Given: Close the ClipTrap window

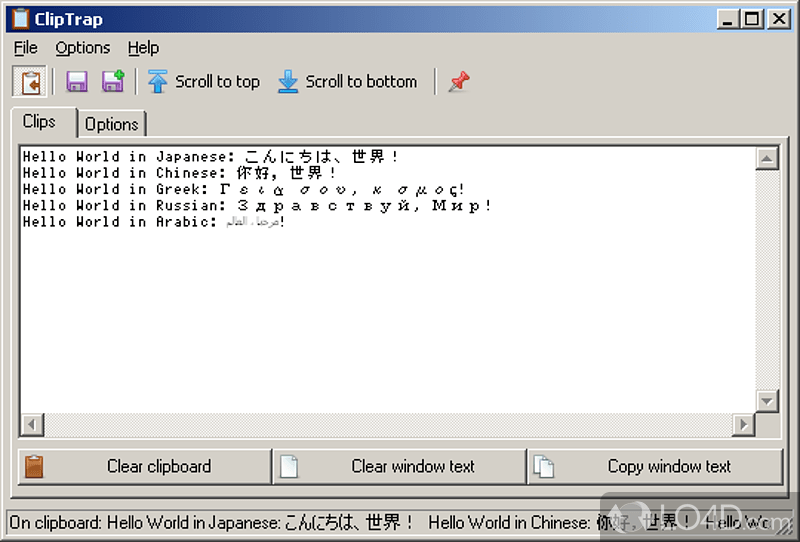Looking at the screenshot, I should pos(780,19).
